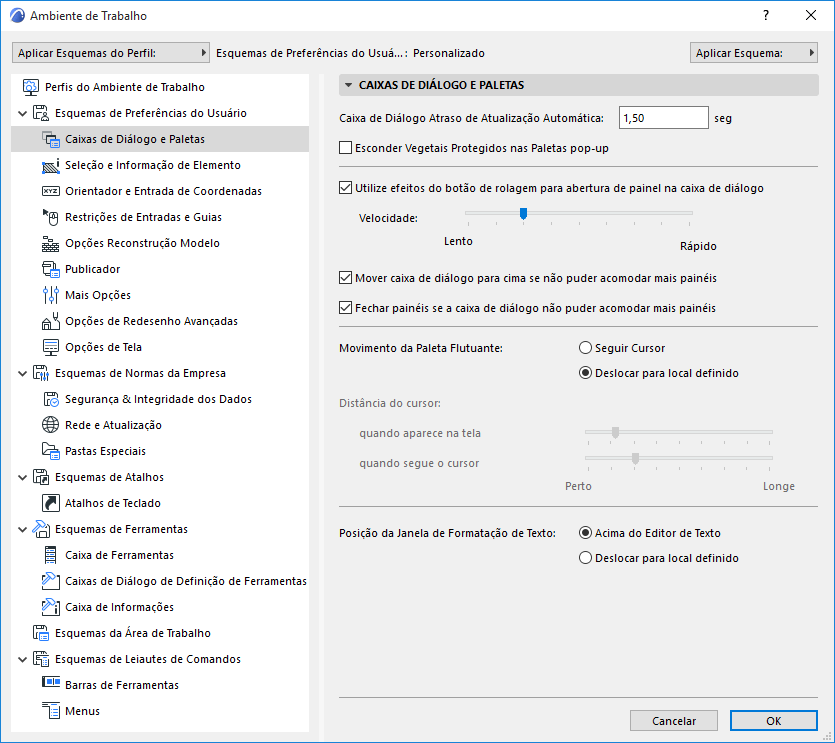The image size is (835, 743).
Task: Click the Publicador icon in the tree
Action: [x=51, y=269]
